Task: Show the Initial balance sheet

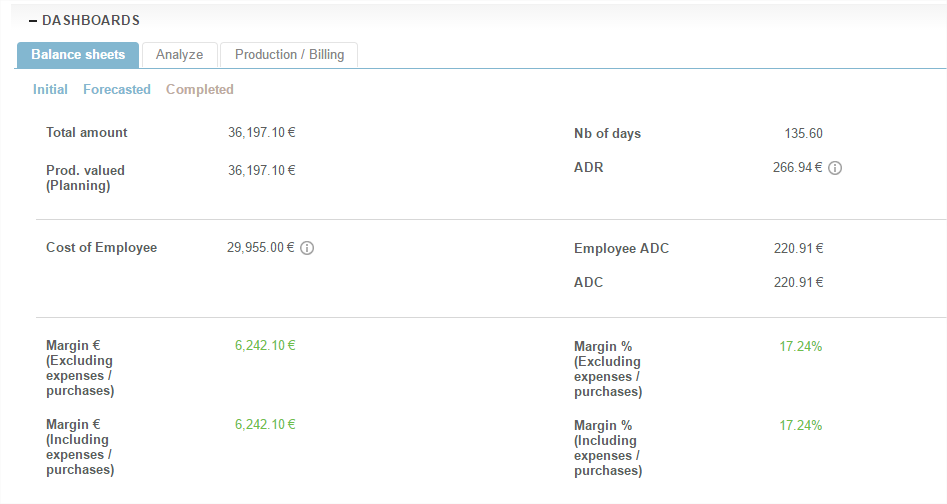Action: point(50,90)
